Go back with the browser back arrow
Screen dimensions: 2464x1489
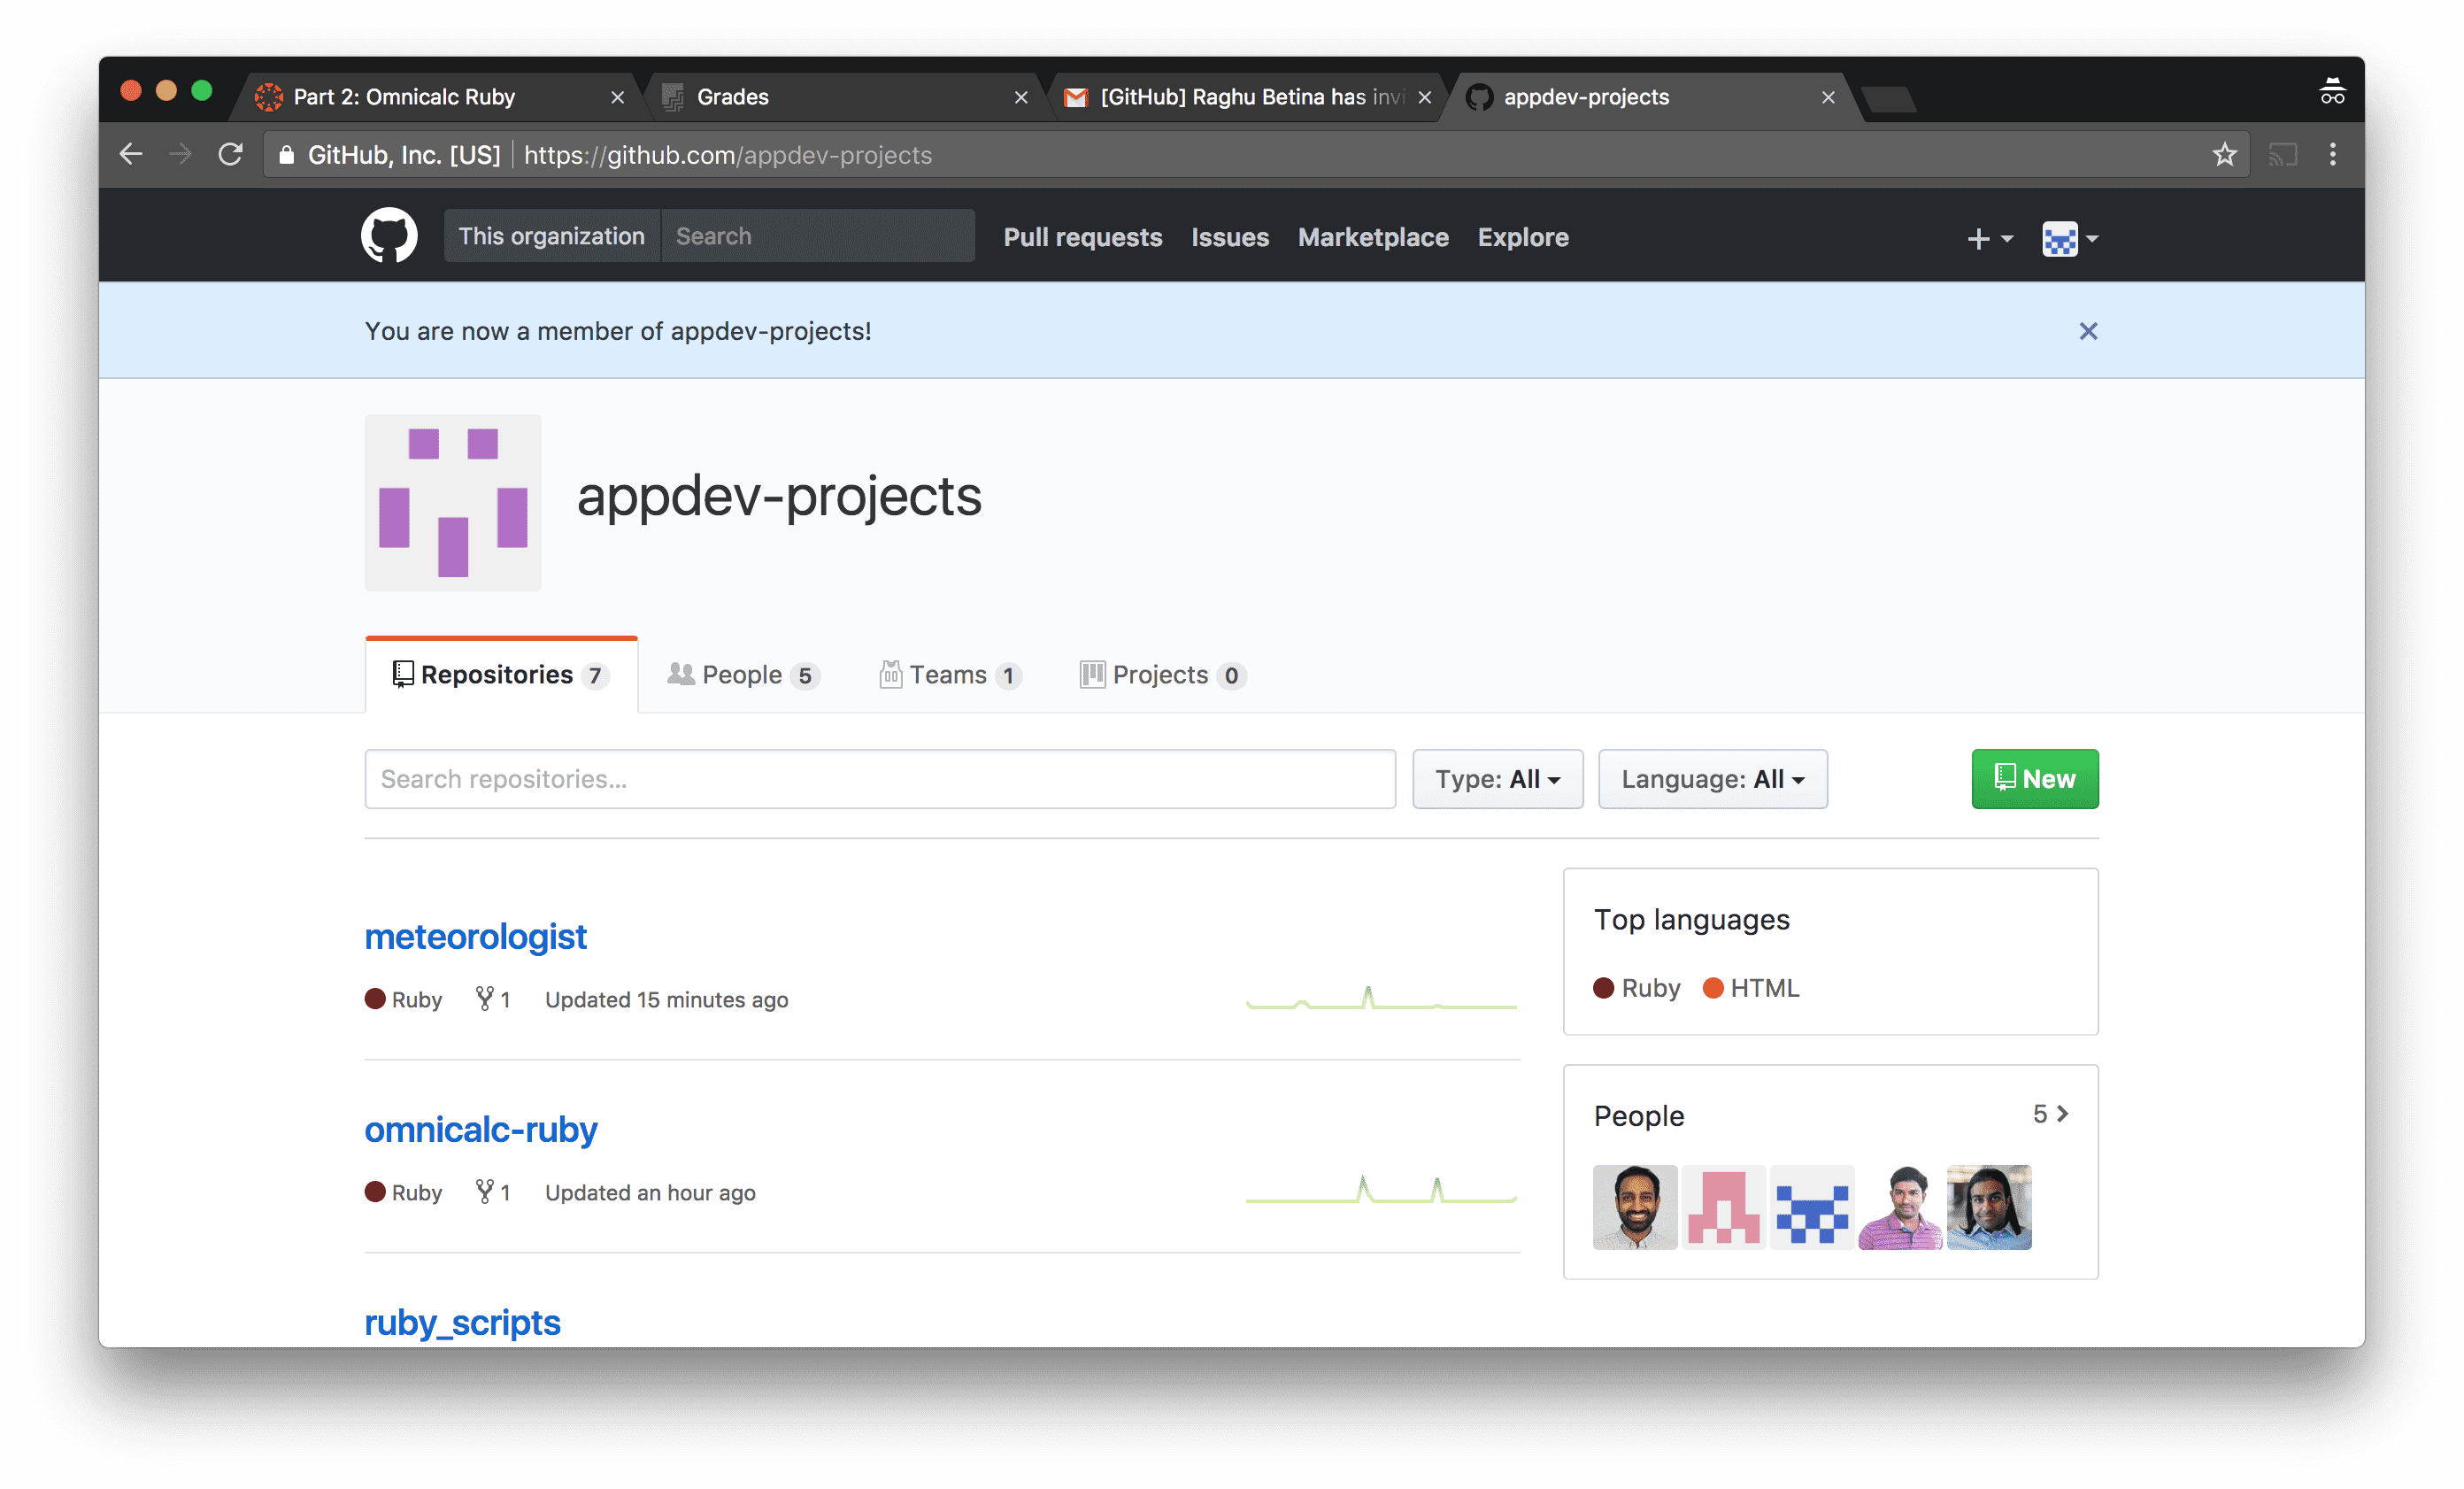click(x=131, y=154)
